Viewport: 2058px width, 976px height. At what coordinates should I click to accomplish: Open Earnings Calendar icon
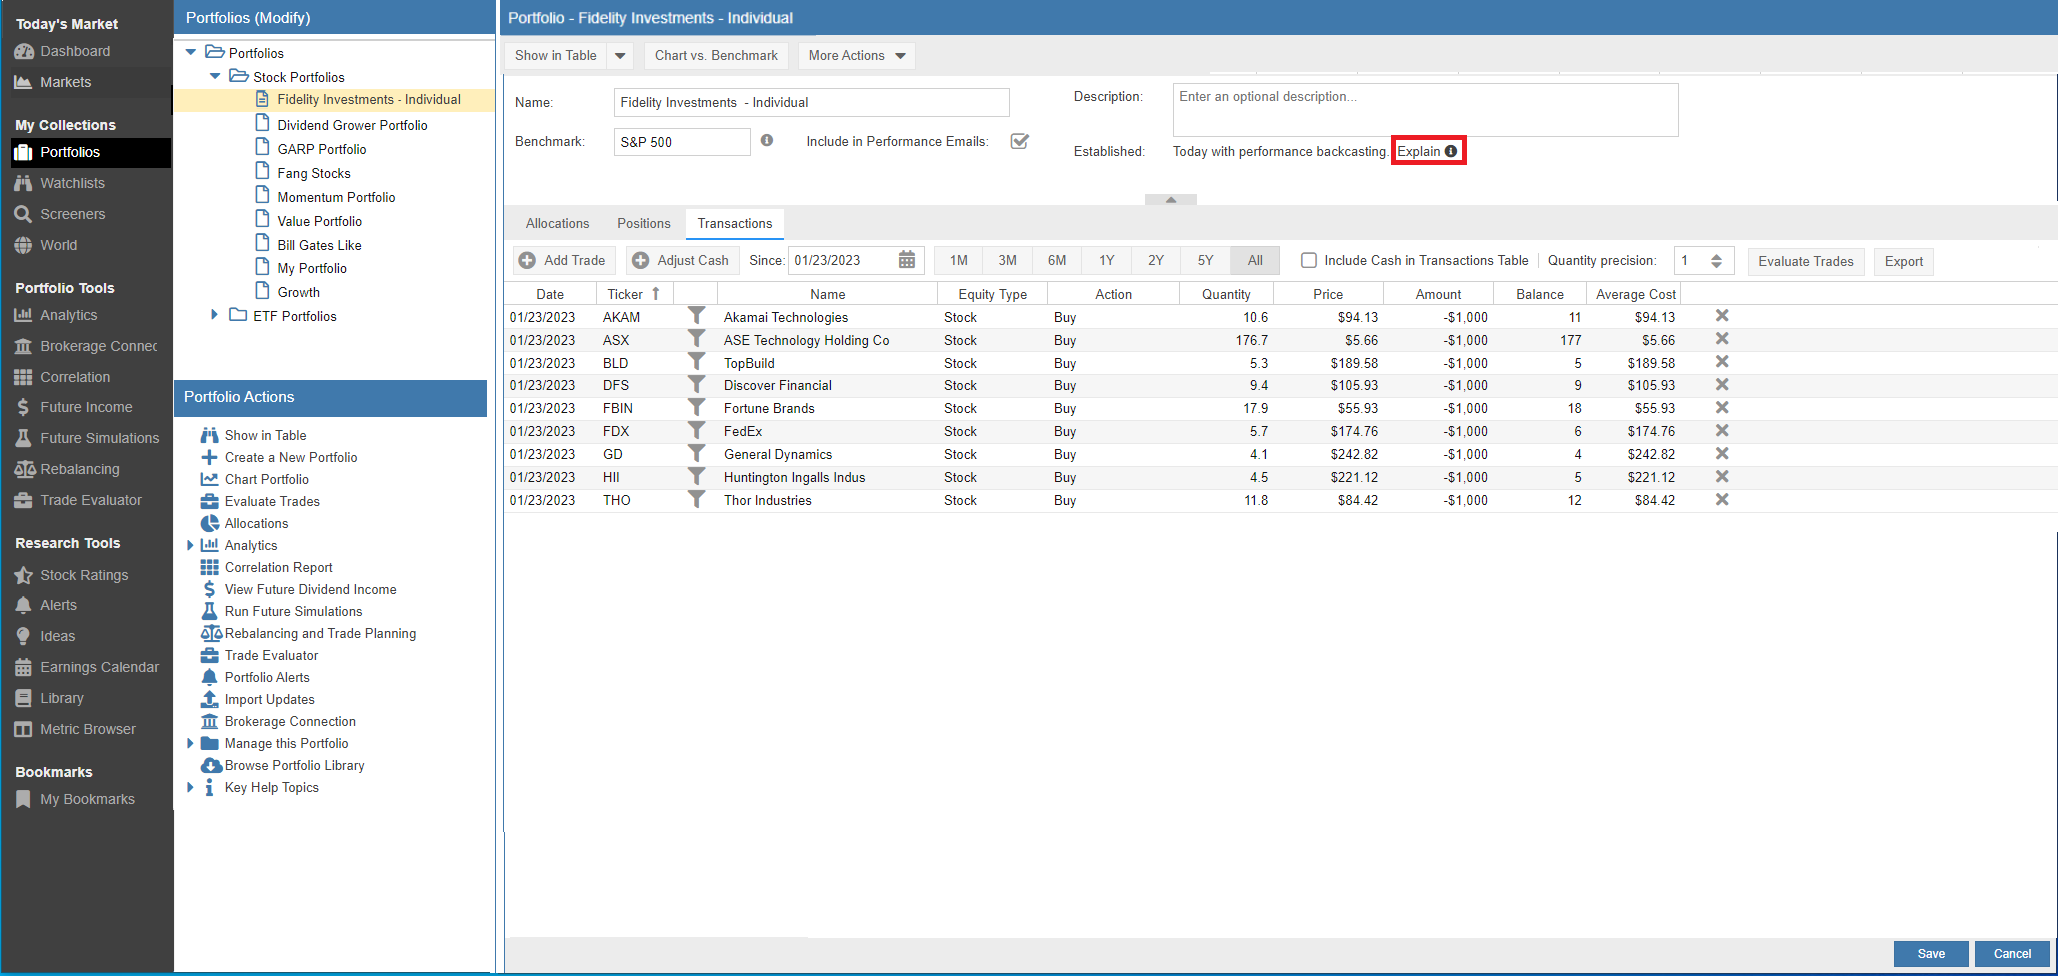pos(23,667)
